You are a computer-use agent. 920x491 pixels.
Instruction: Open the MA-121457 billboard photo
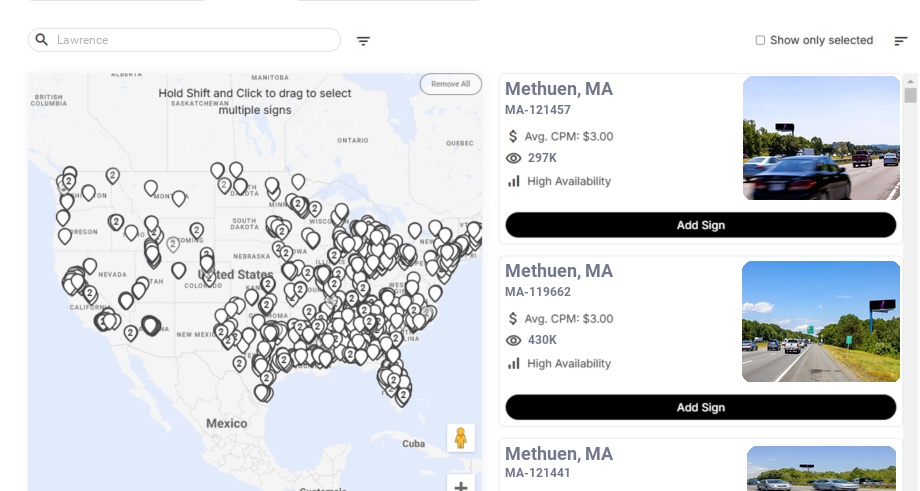coord(821,138)
